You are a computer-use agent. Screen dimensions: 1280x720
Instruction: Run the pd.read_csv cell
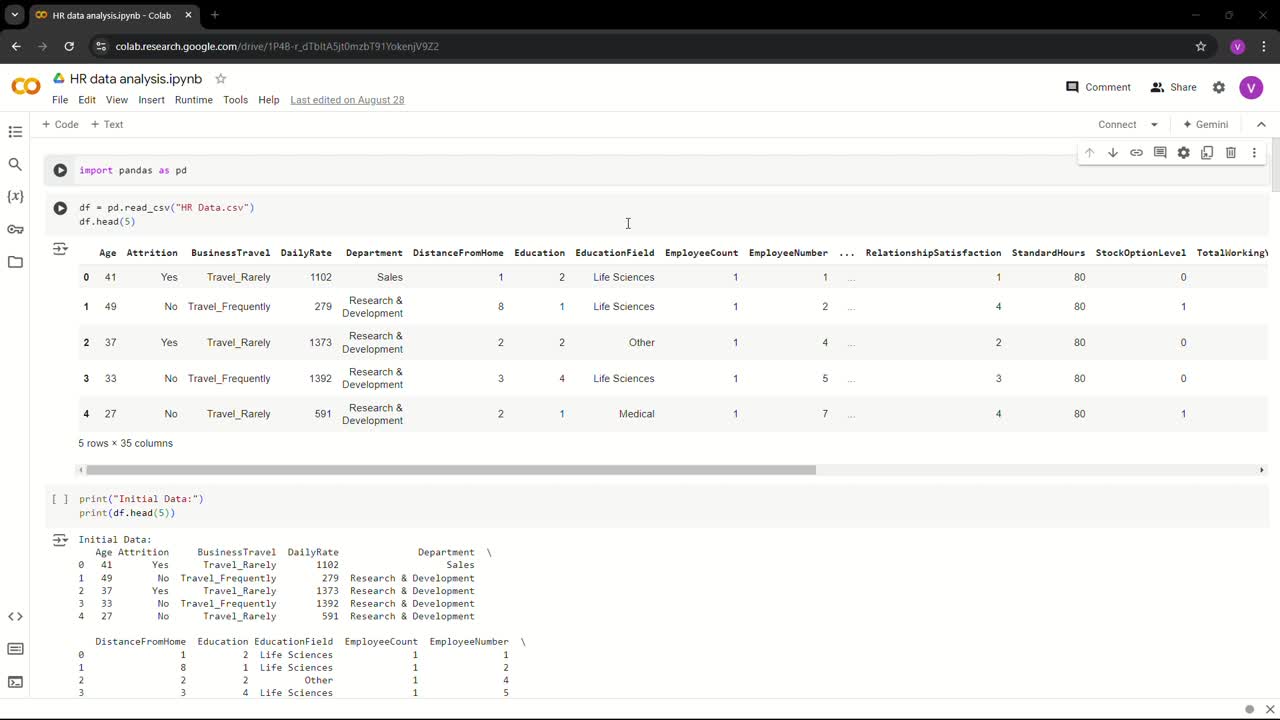click(60, 208)
